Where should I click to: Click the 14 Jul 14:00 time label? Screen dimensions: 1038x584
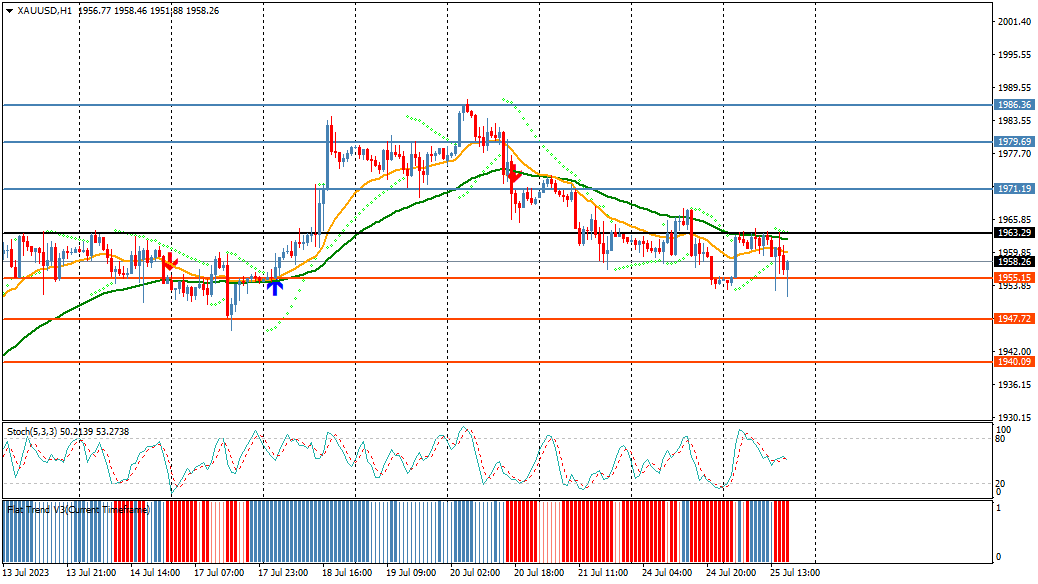tap(155, 573)
